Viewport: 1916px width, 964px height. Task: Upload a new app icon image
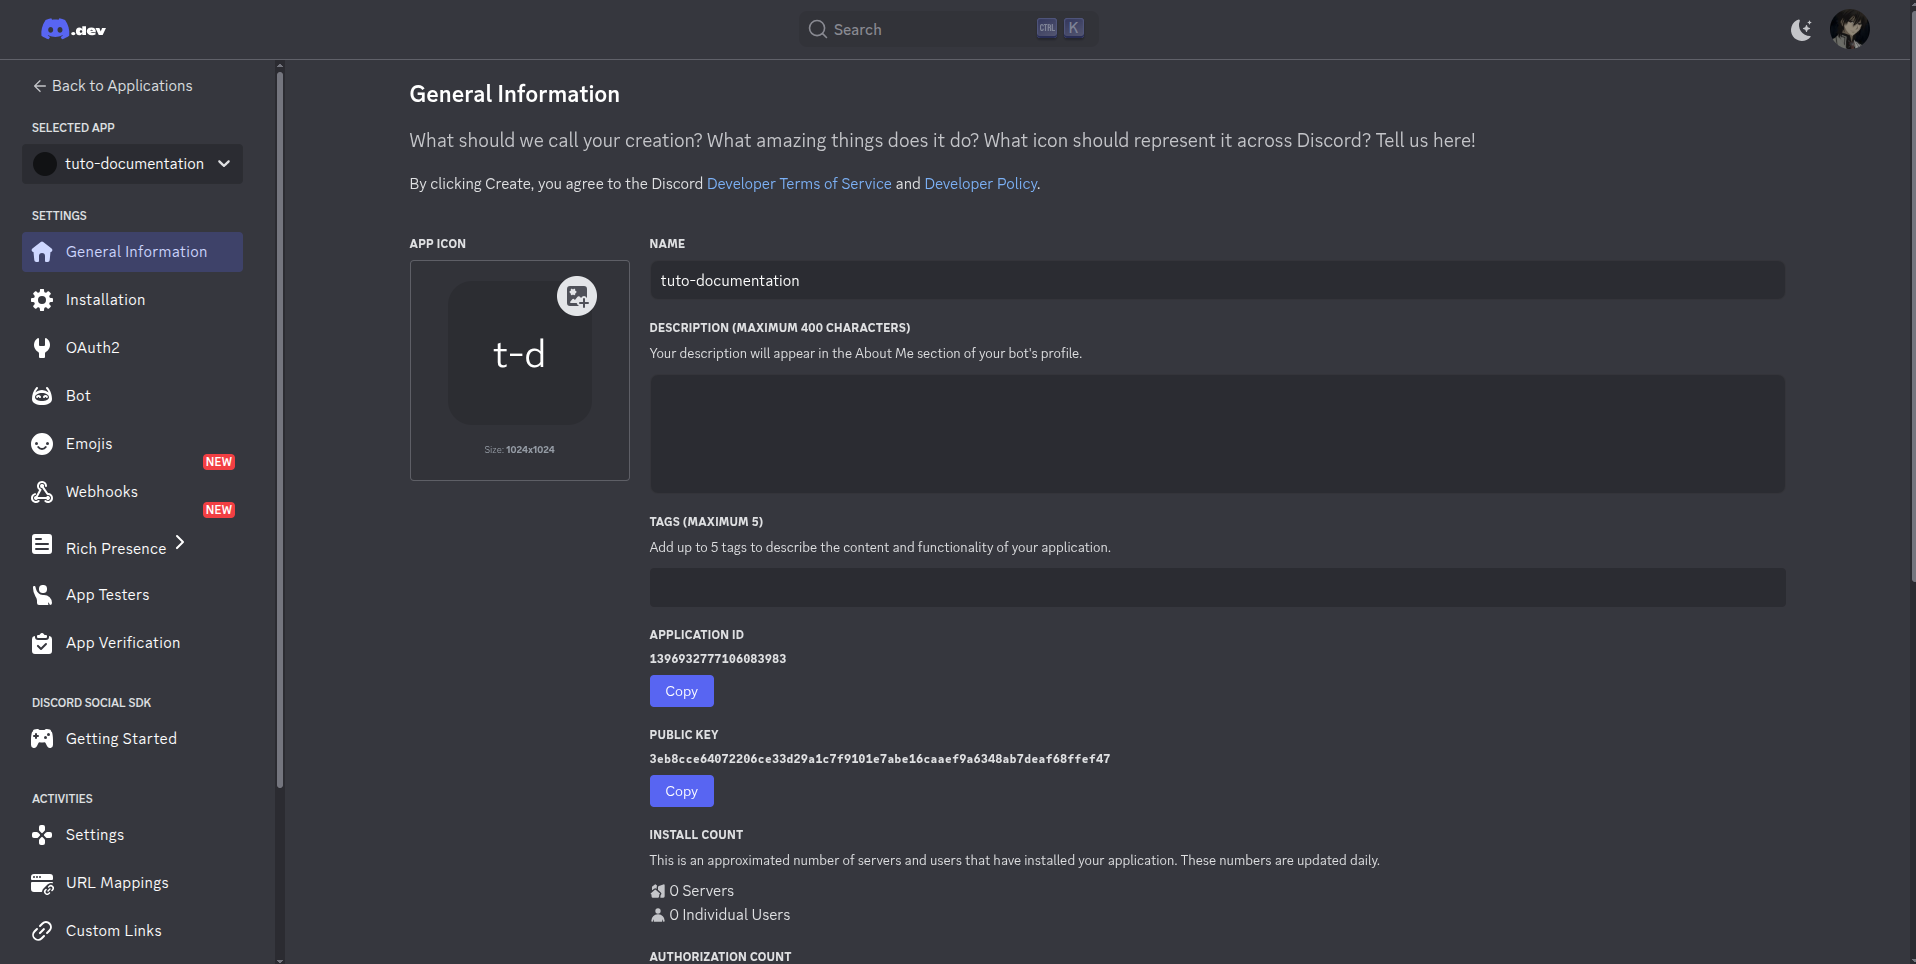577,296
